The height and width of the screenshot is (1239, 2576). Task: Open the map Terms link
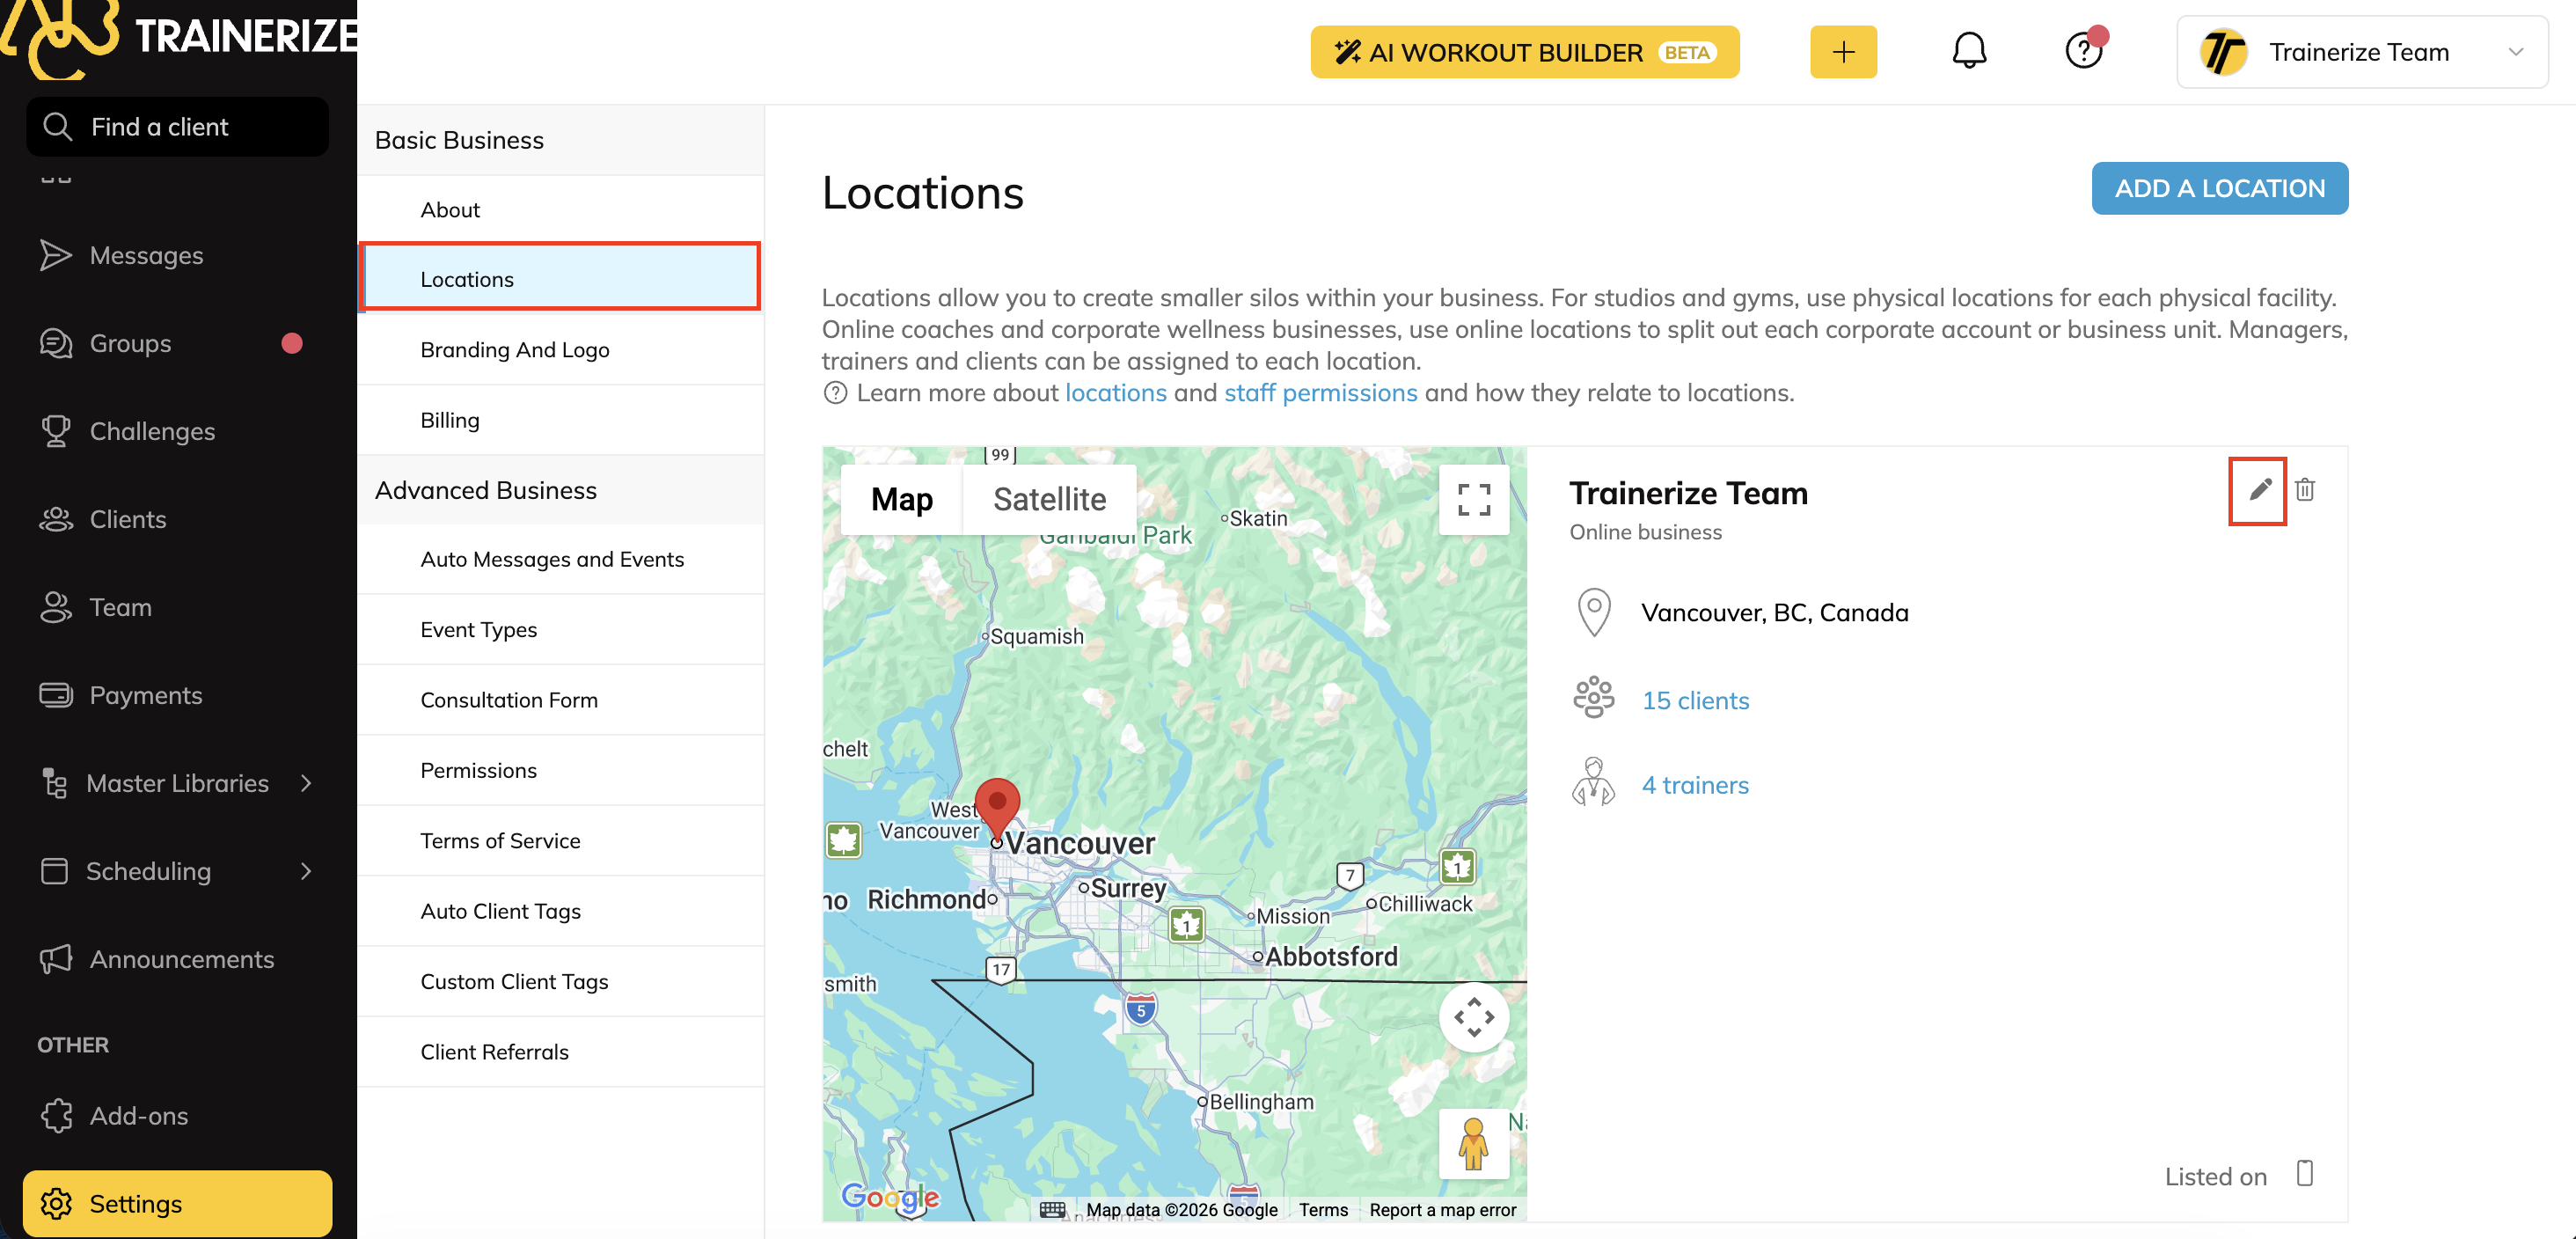point(1323,1210)
